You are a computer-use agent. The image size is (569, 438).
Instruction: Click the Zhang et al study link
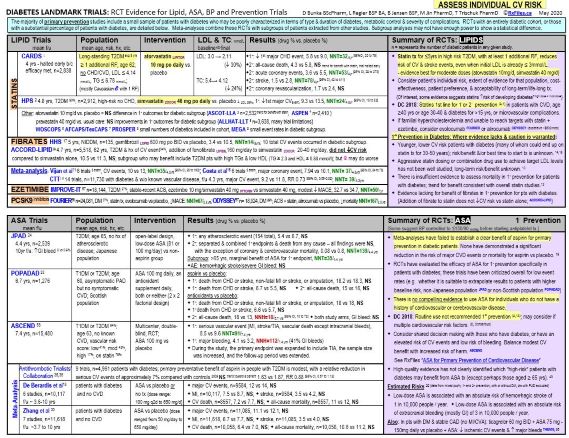(37, 410)
